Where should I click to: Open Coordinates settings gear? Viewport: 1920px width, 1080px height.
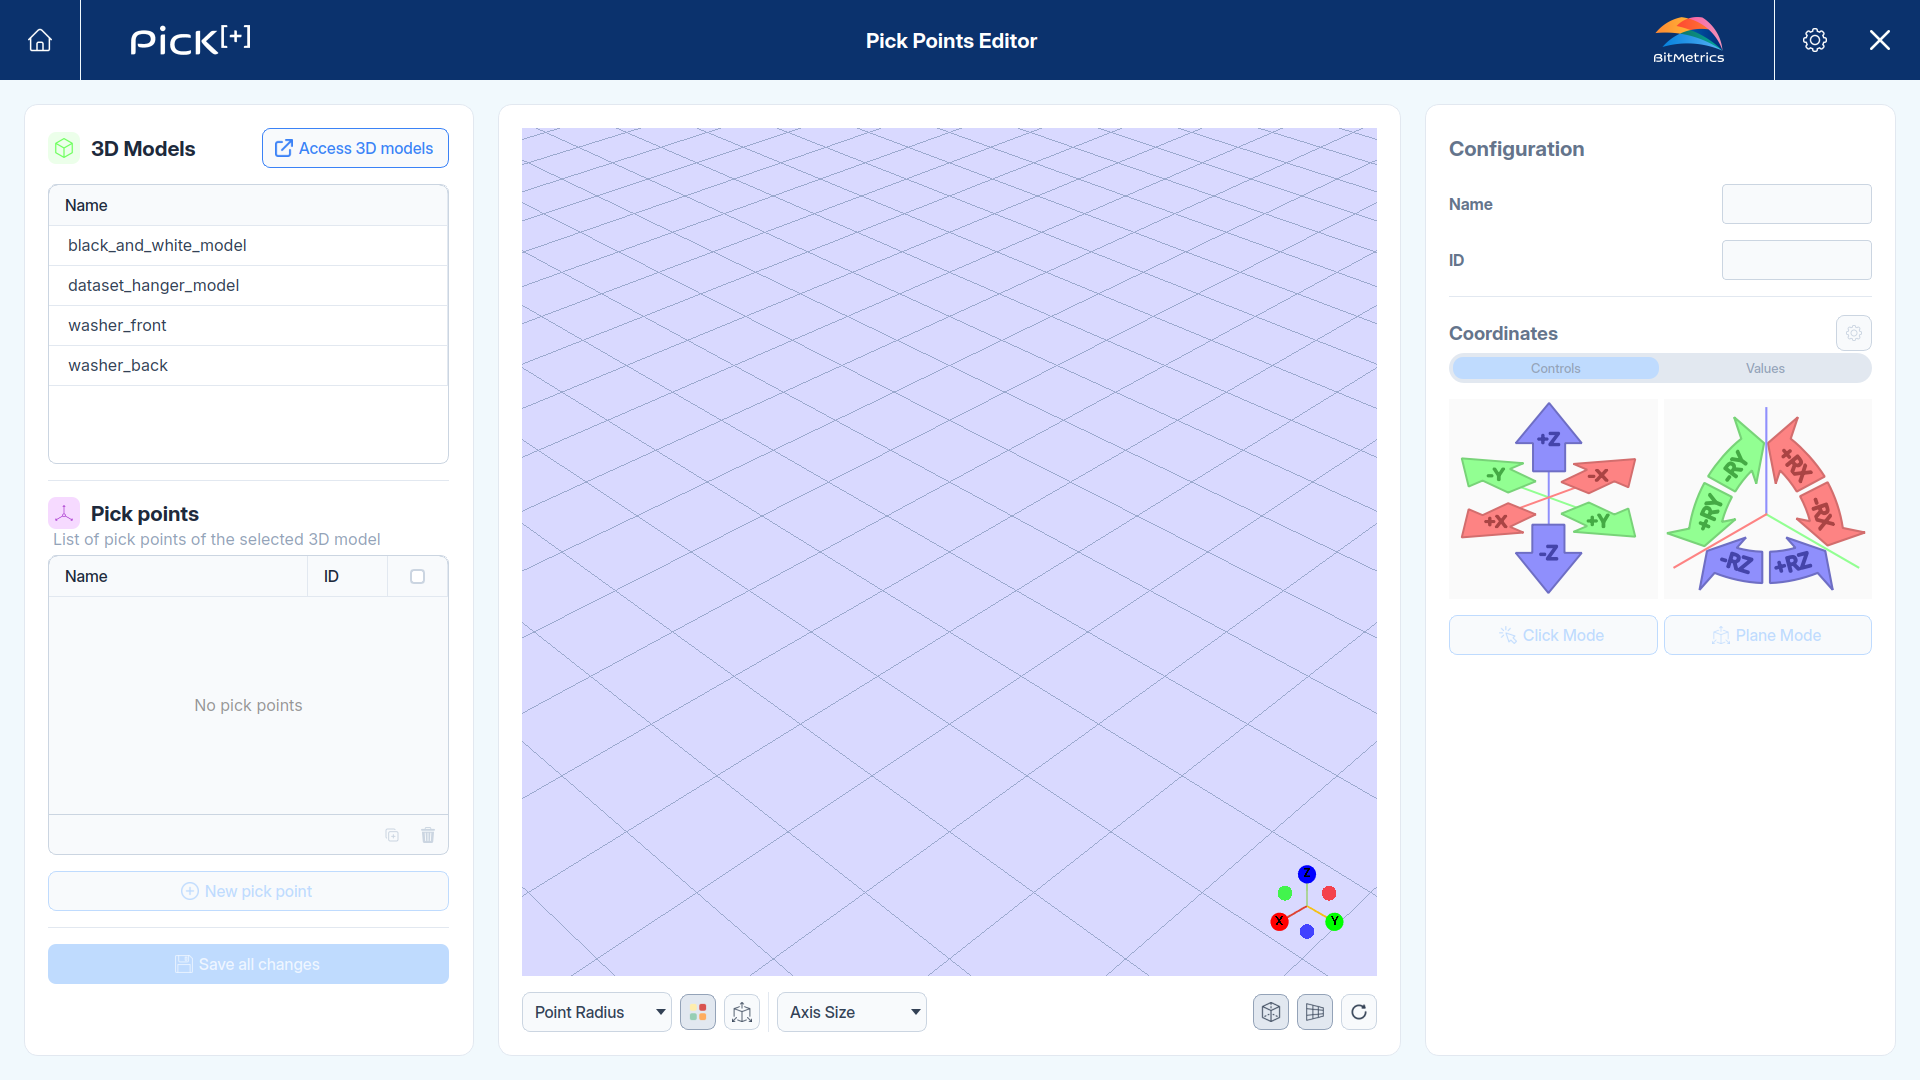tap(1854, 333)
